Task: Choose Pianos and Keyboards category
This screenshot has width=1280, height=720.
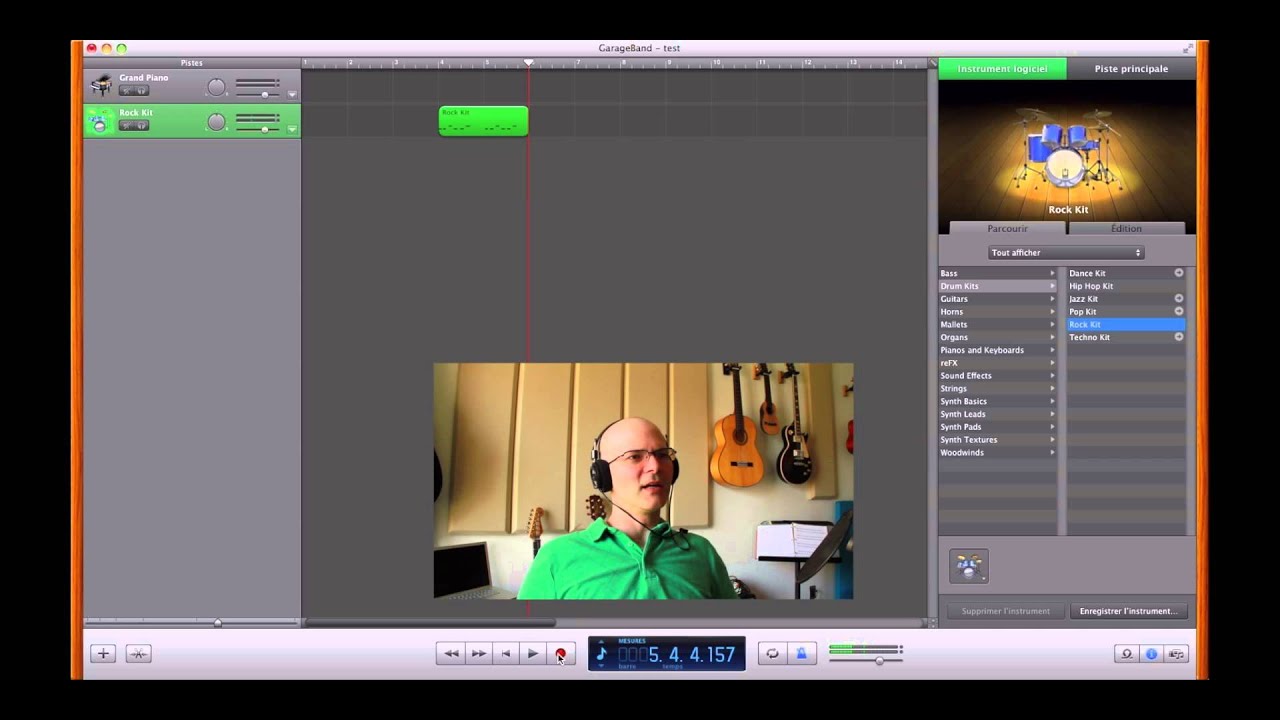Action: click(x=997, y=350)
